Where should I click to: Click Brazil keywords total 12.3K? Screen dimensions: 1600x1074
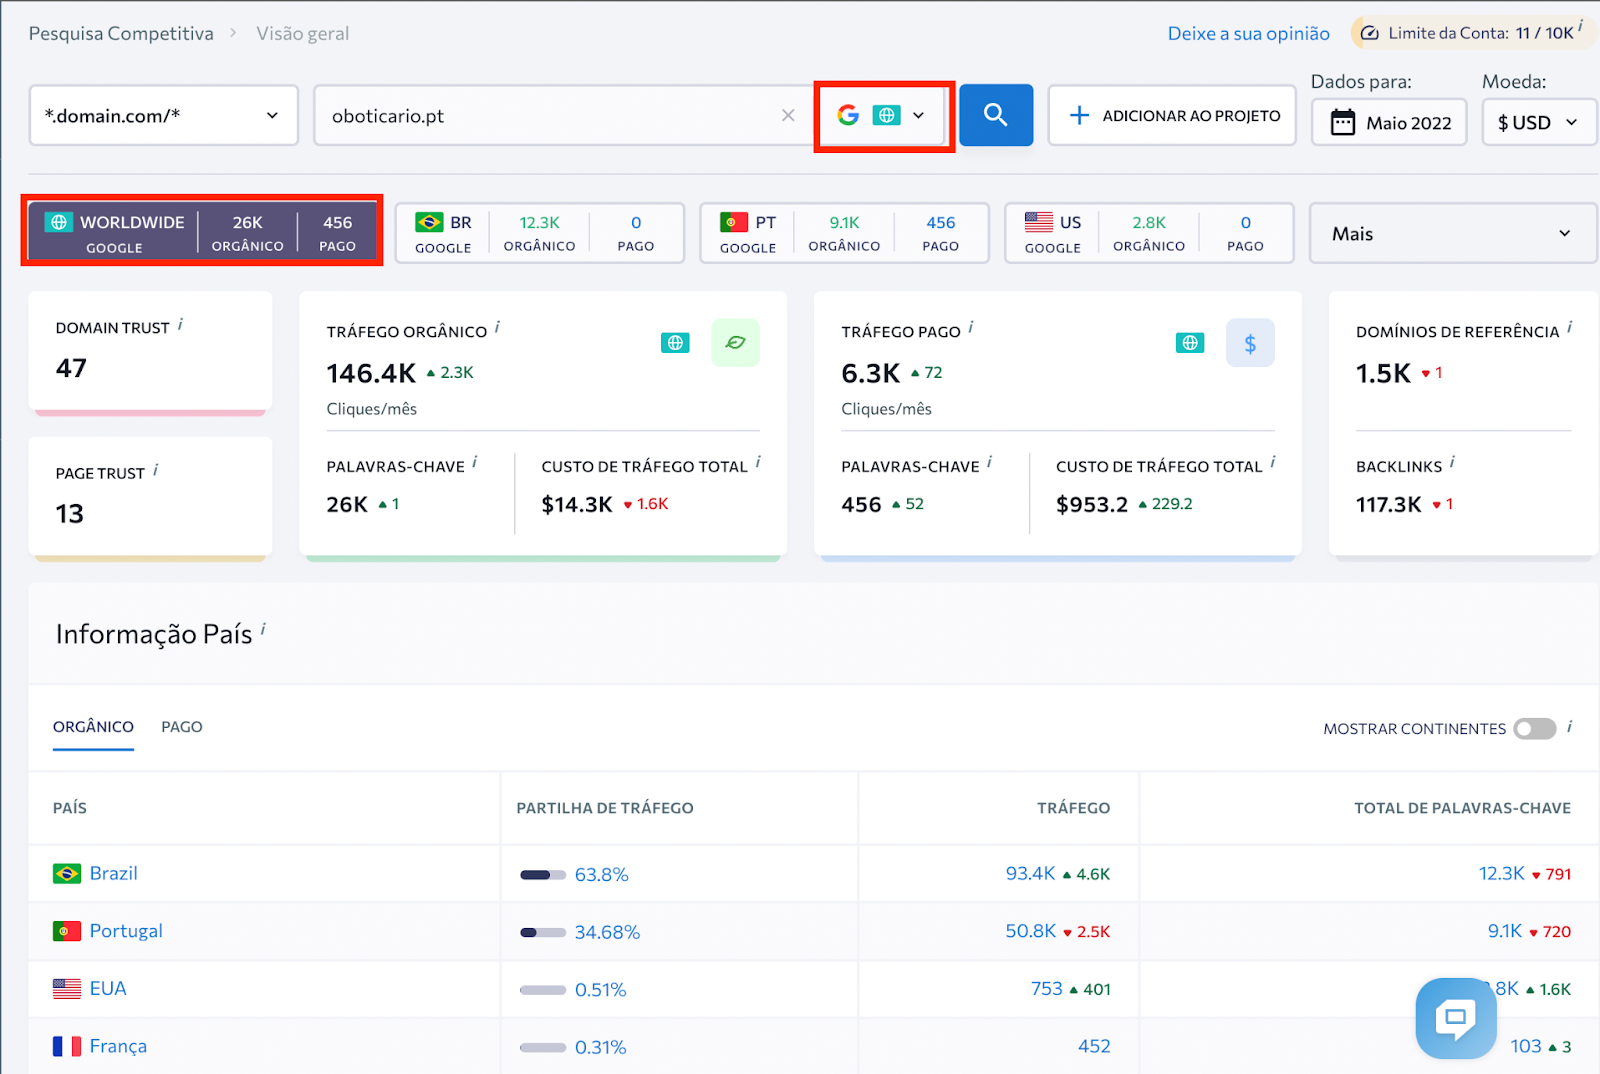tap(1502, 874)
